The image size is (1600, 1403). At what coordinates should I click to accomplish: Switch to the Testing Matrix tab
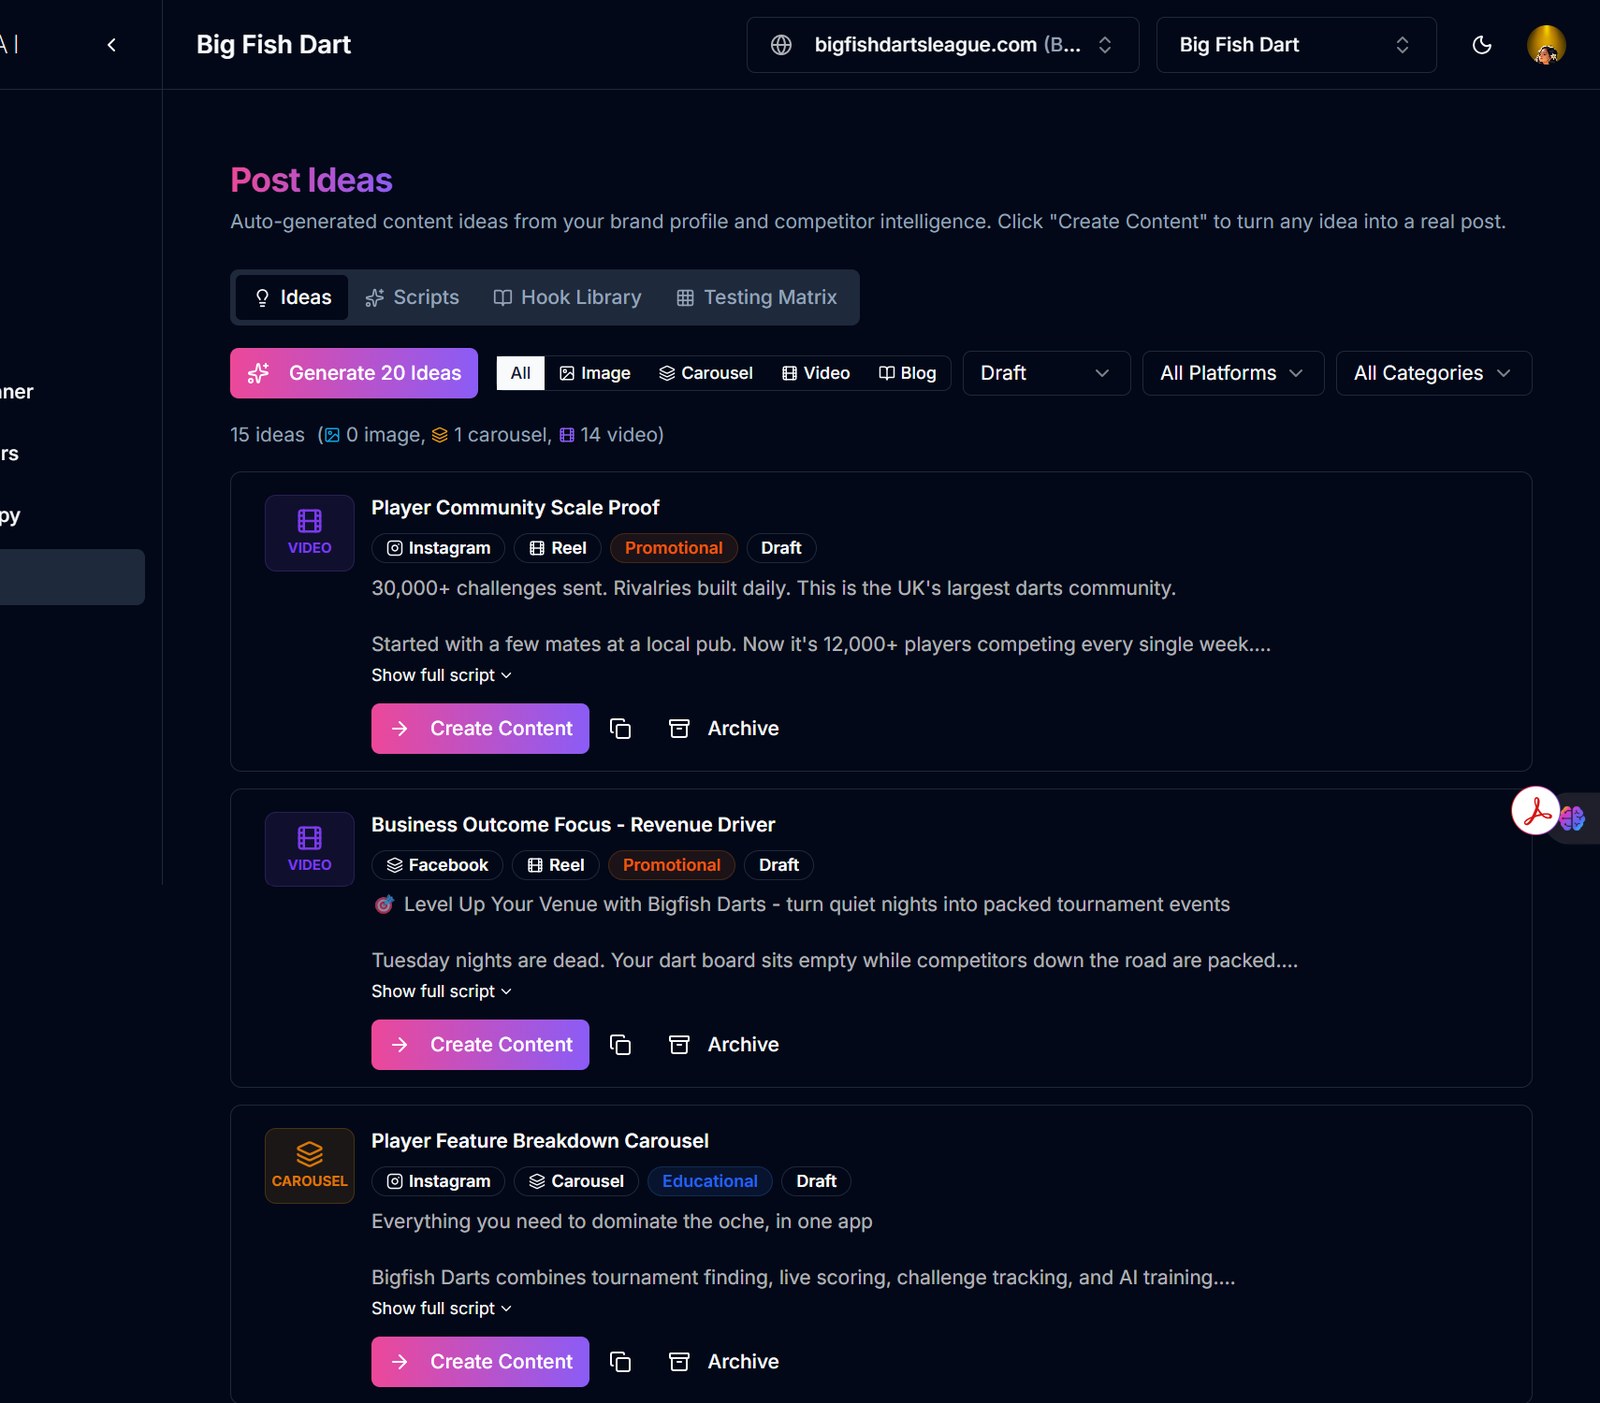point(757,297)
